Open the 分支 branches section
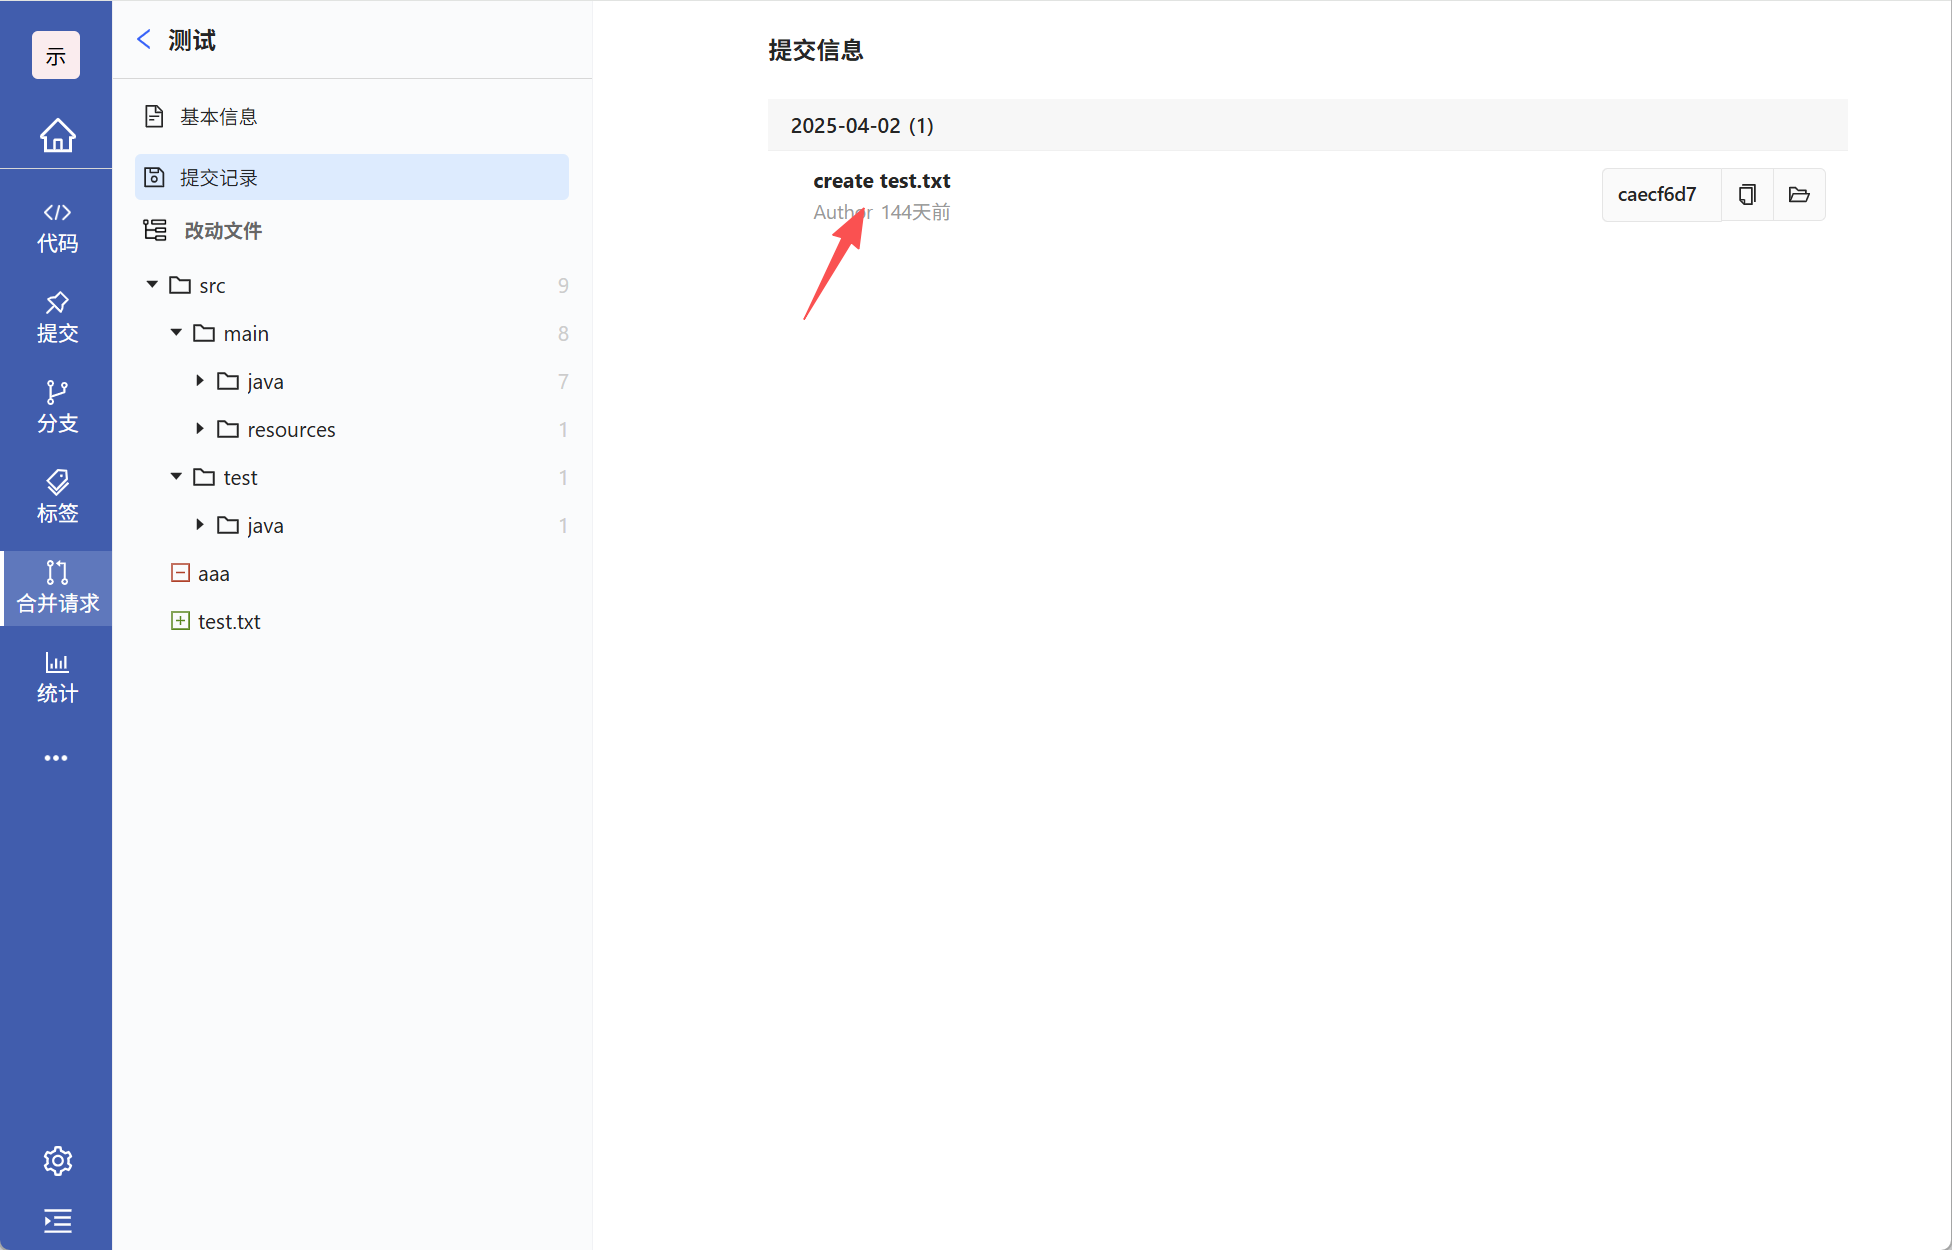The image size is (1952, 1250). click(57, 407)
